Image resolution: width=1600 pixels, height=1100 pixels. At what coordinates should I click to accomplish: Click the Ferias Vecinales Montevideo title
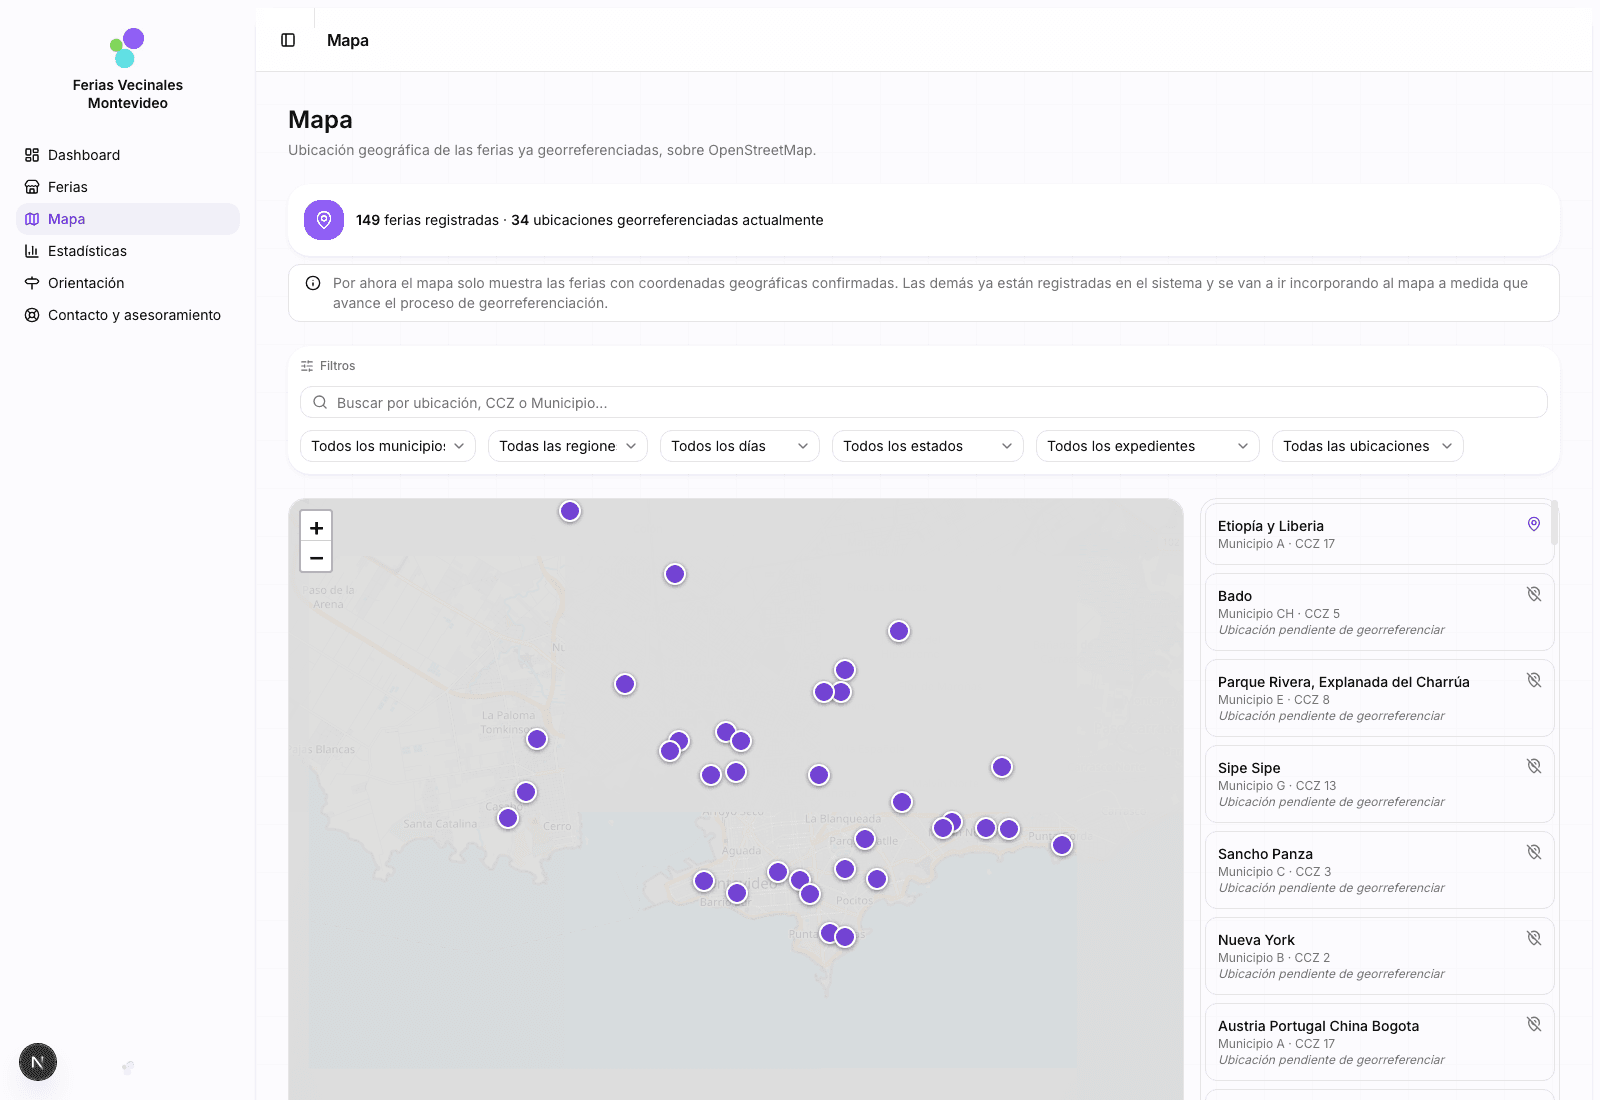[128, 94]
